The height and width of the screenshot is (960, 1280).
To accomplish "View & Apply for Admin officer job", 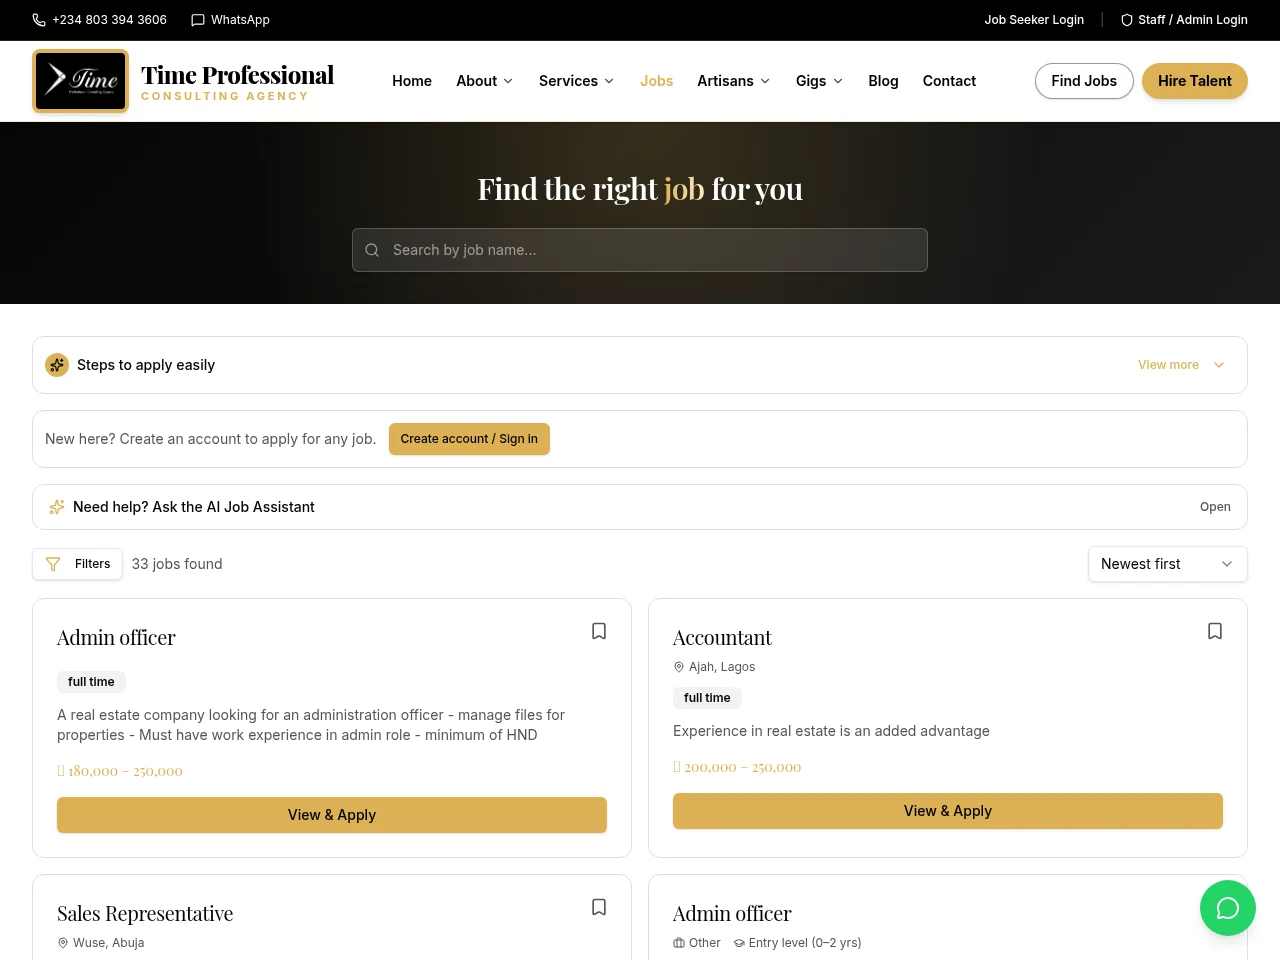I will pos(332,815).
